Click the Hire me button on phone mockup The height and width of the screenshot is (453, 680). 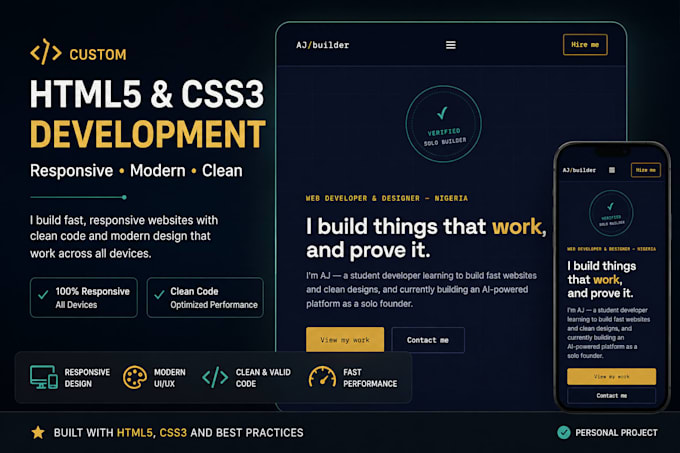coord(645,170)
